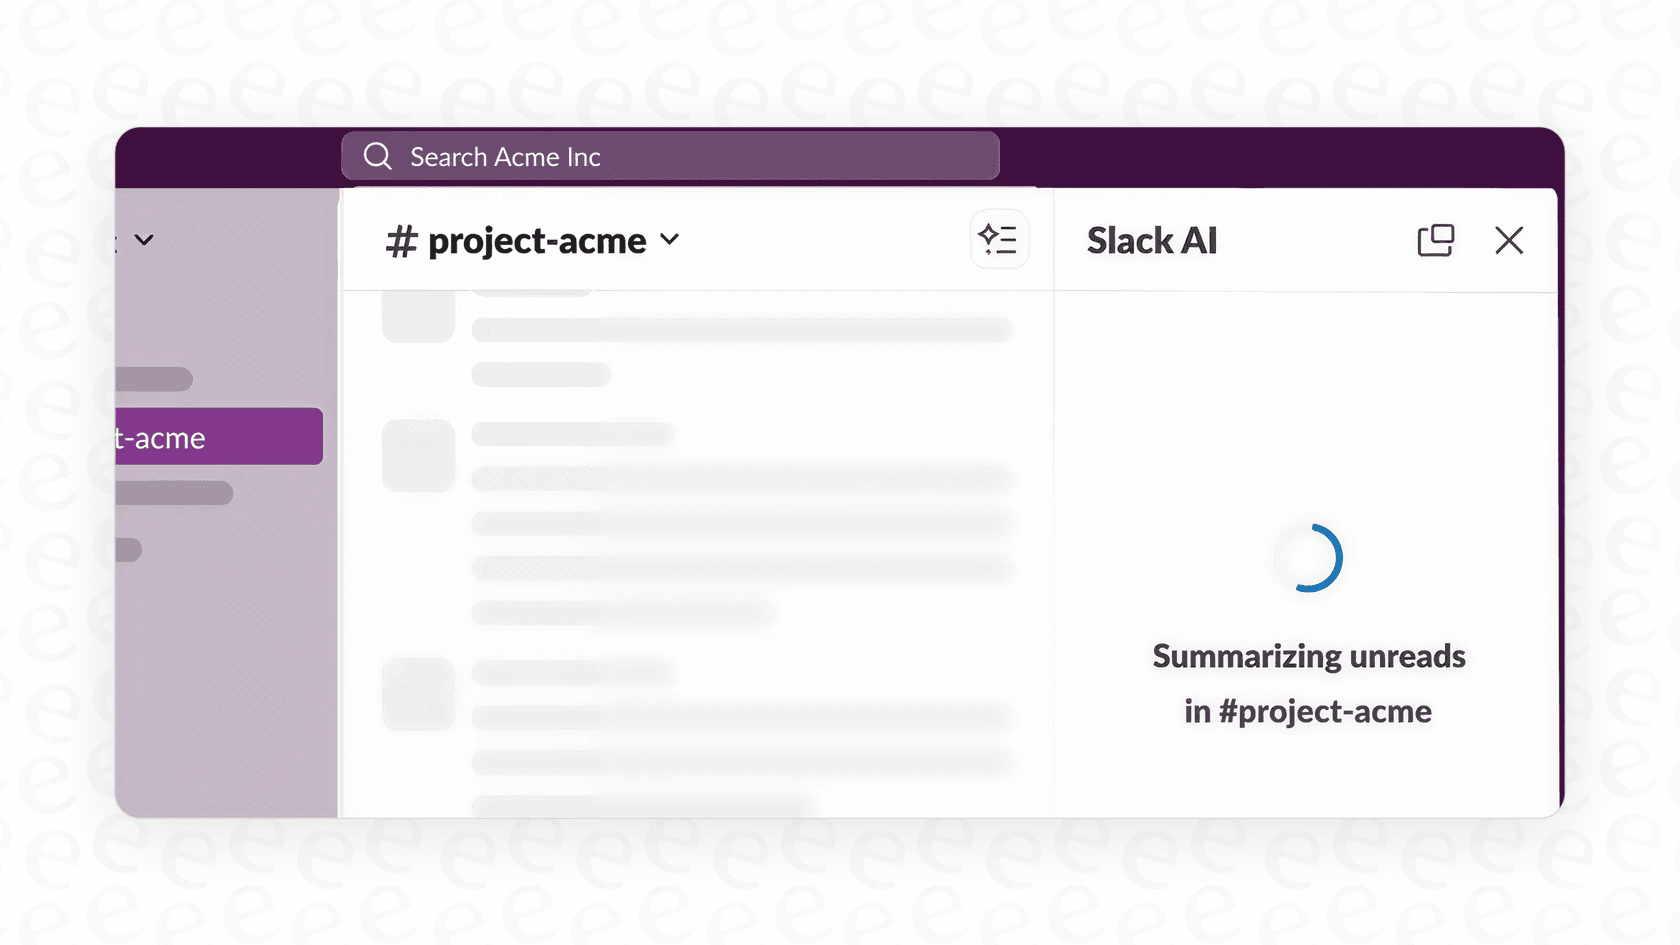This screenshot has width=1680, height=945.
Task: Click the sparkle list icon near the header divider
Action: pyautogui.click(x=998, y=239)
